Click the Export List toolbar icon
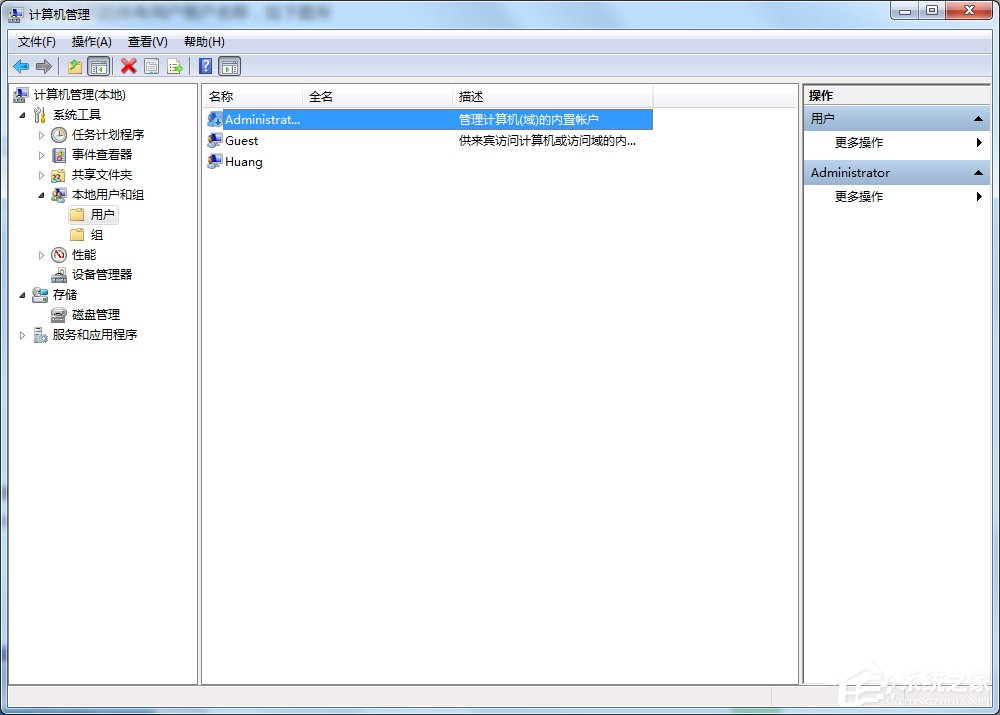The image size is (1000, 715). pyautogui.click(x=175, y=66)
